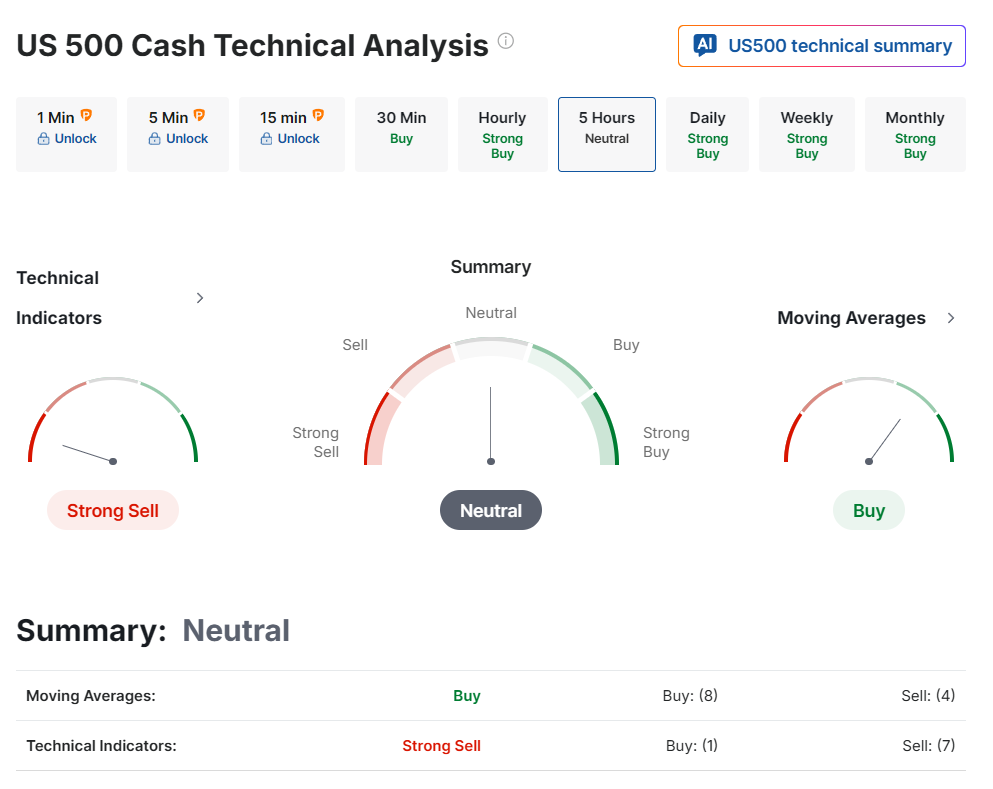Click the green 'Buy' value in Moving Averages row
Image resolution: width=993 pixels, height=789 pixels.
pyautogui.click(x=467, y=696)
